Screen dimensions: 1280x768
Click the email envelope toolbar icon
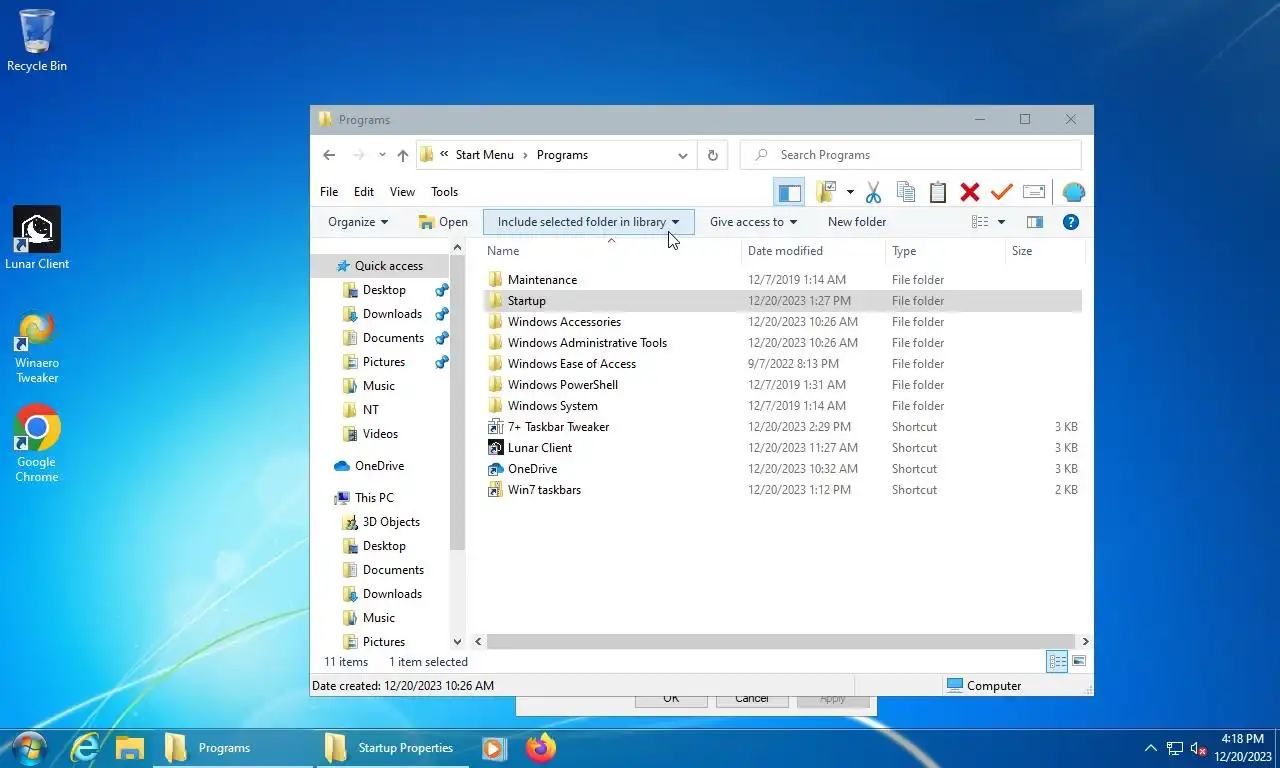pos(1034,192)
